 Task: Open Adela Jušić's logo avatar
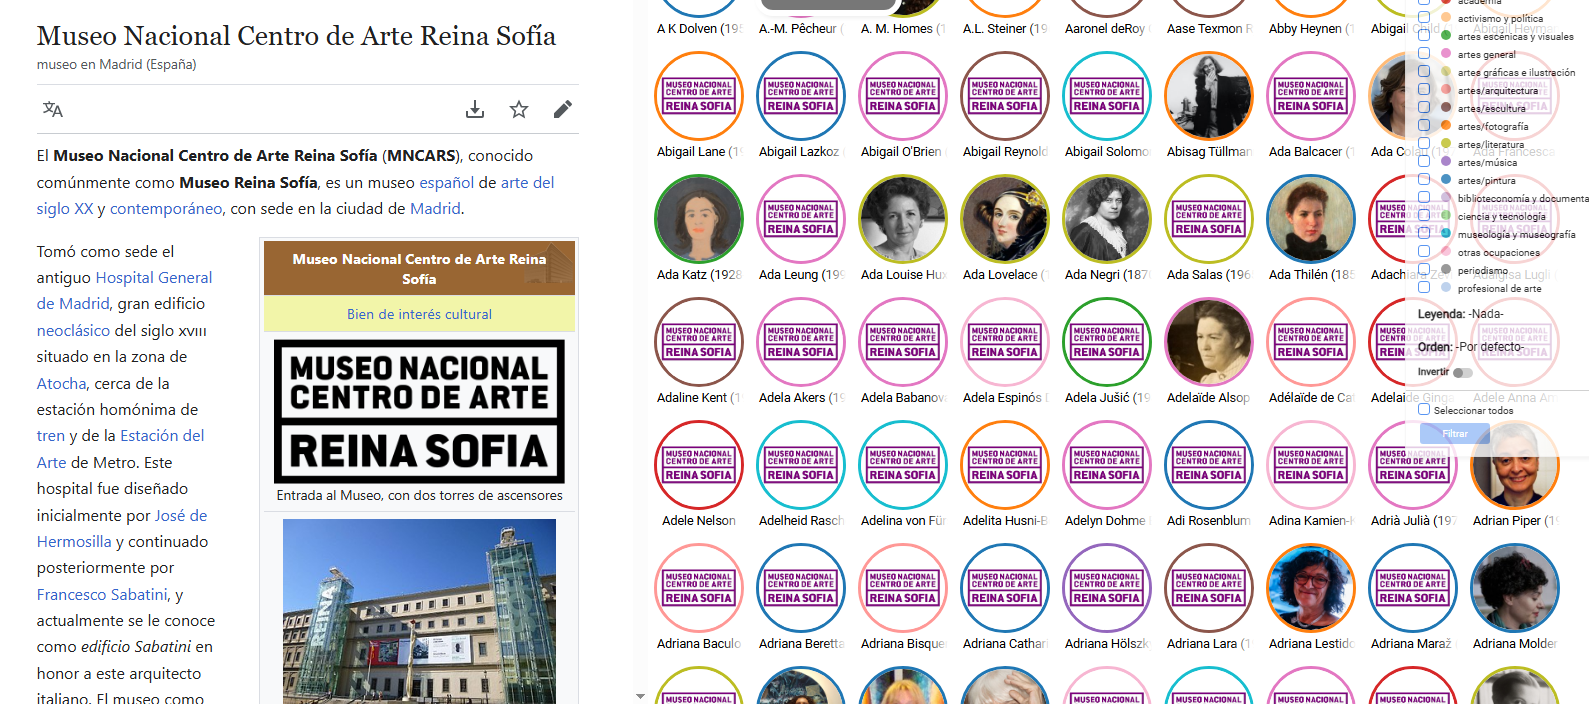tap(1107, 342)
